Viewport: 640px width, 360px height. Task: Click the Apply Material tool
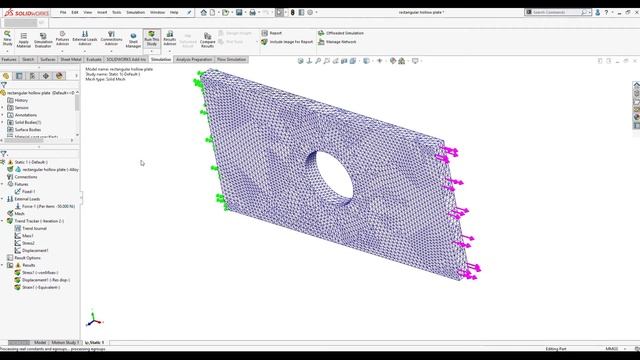click(x=24, y=40)
